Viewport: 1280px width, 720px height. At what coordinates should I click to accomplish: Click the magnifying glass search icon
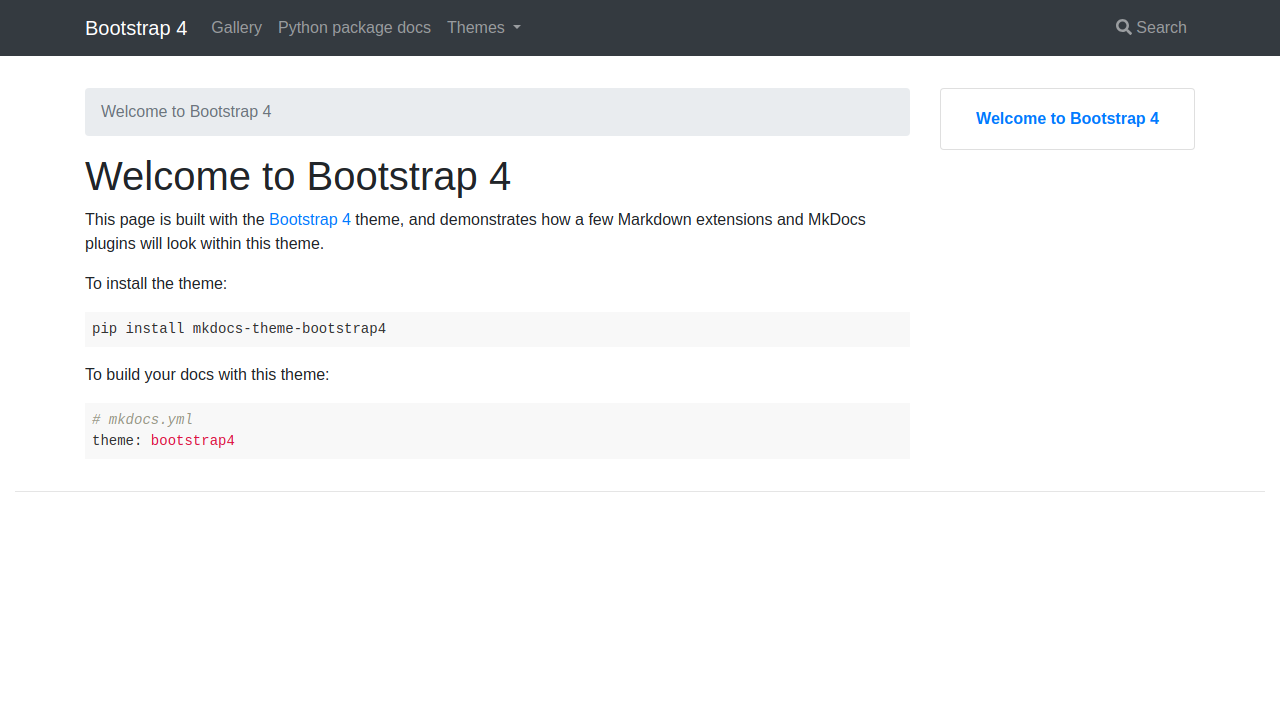pyautogui.click(x=1124, y=28)
